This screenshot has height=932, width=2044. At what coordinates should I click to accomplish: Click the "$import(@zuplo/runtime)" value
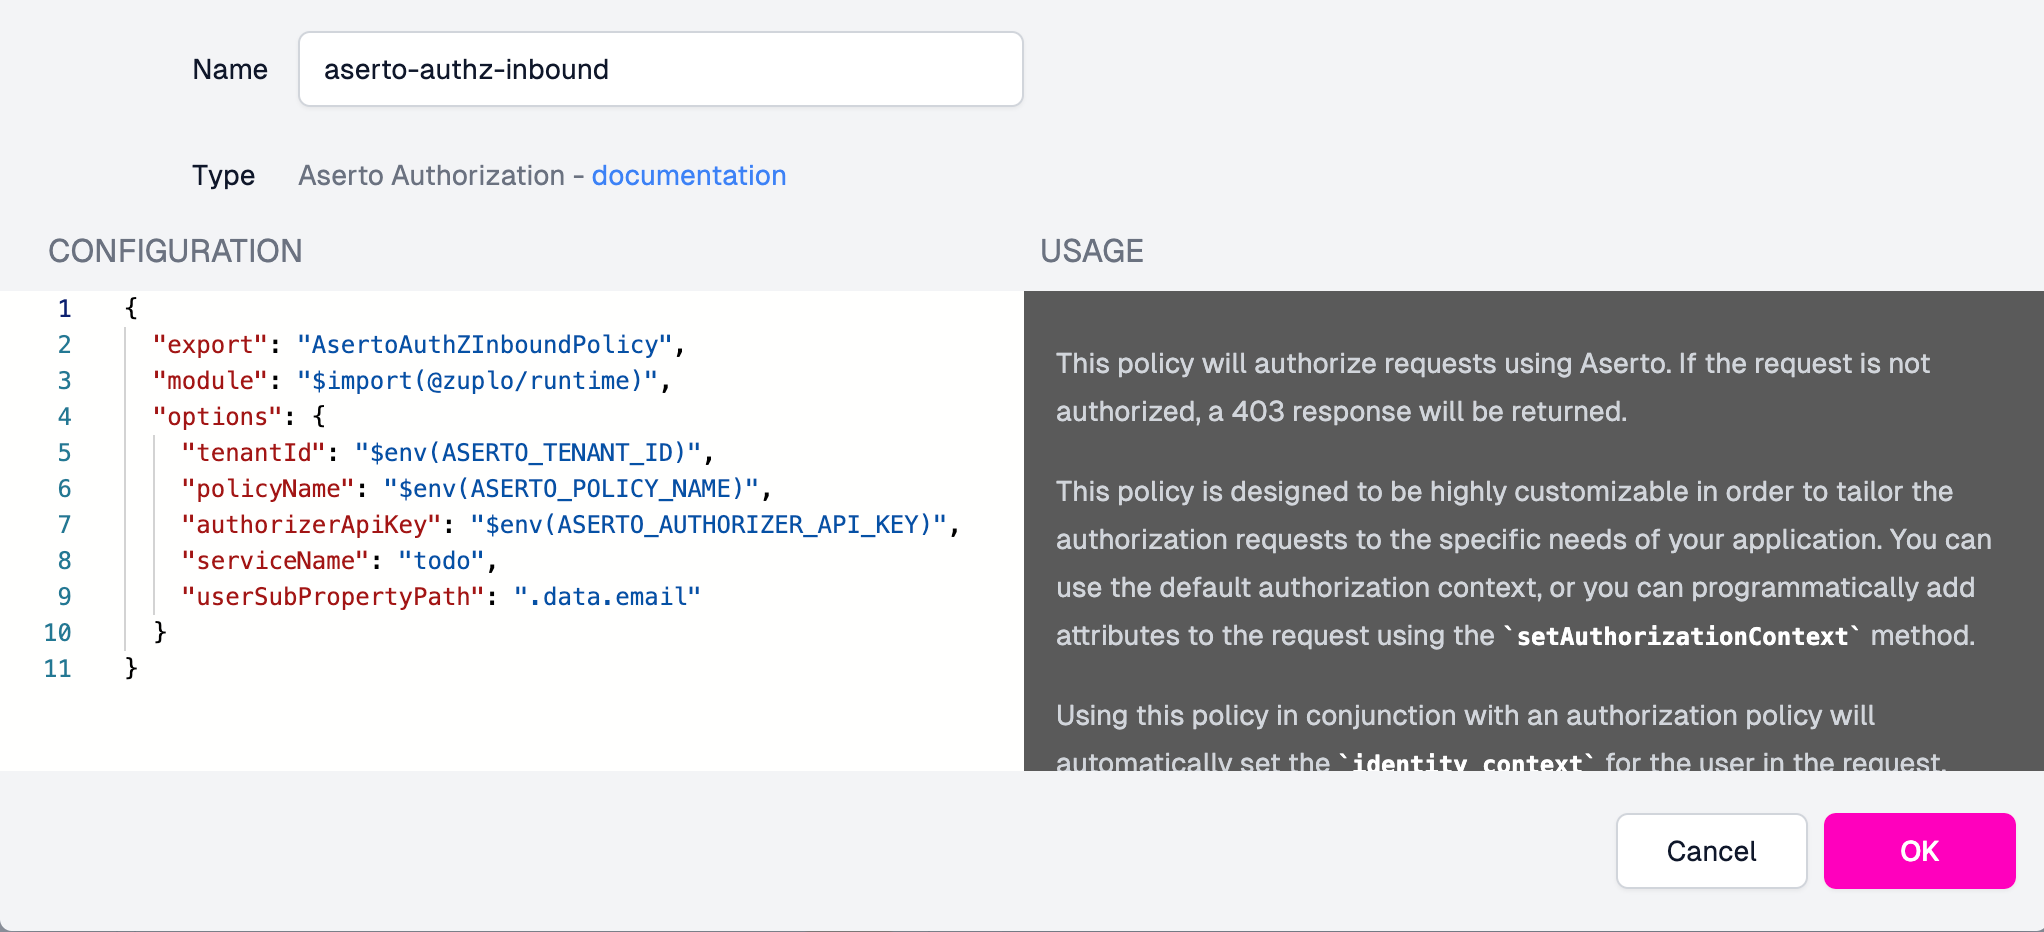click(478, 381)
